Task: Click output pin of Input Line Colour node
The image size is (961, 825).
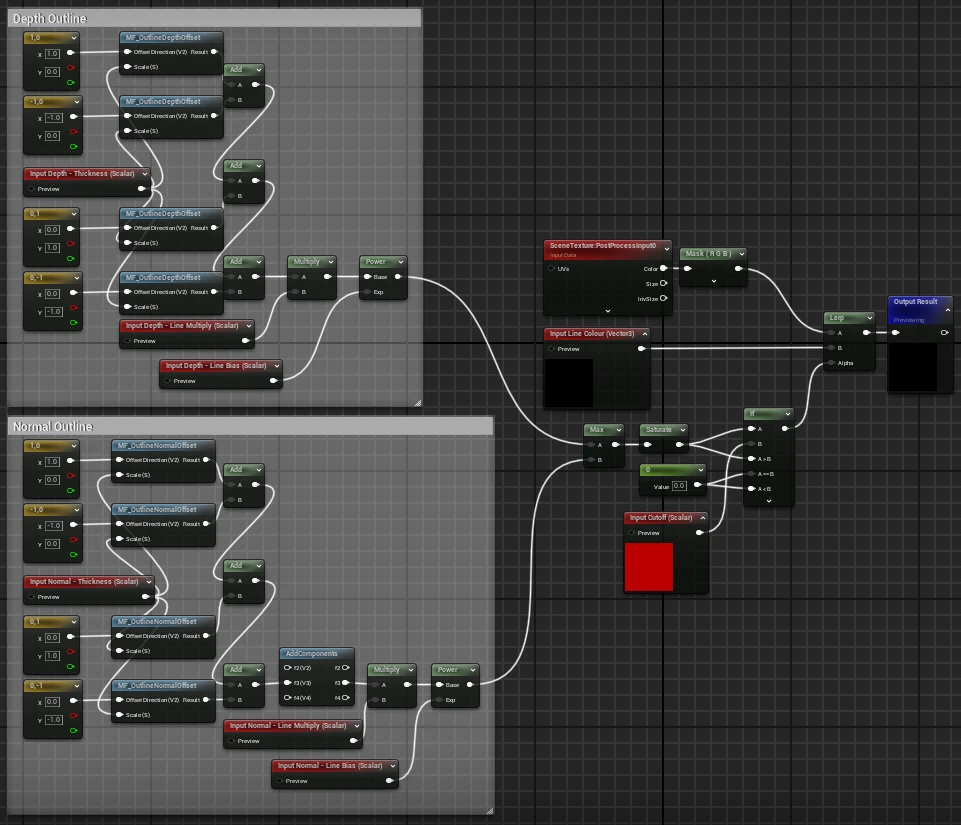Action: pos(641,348)
